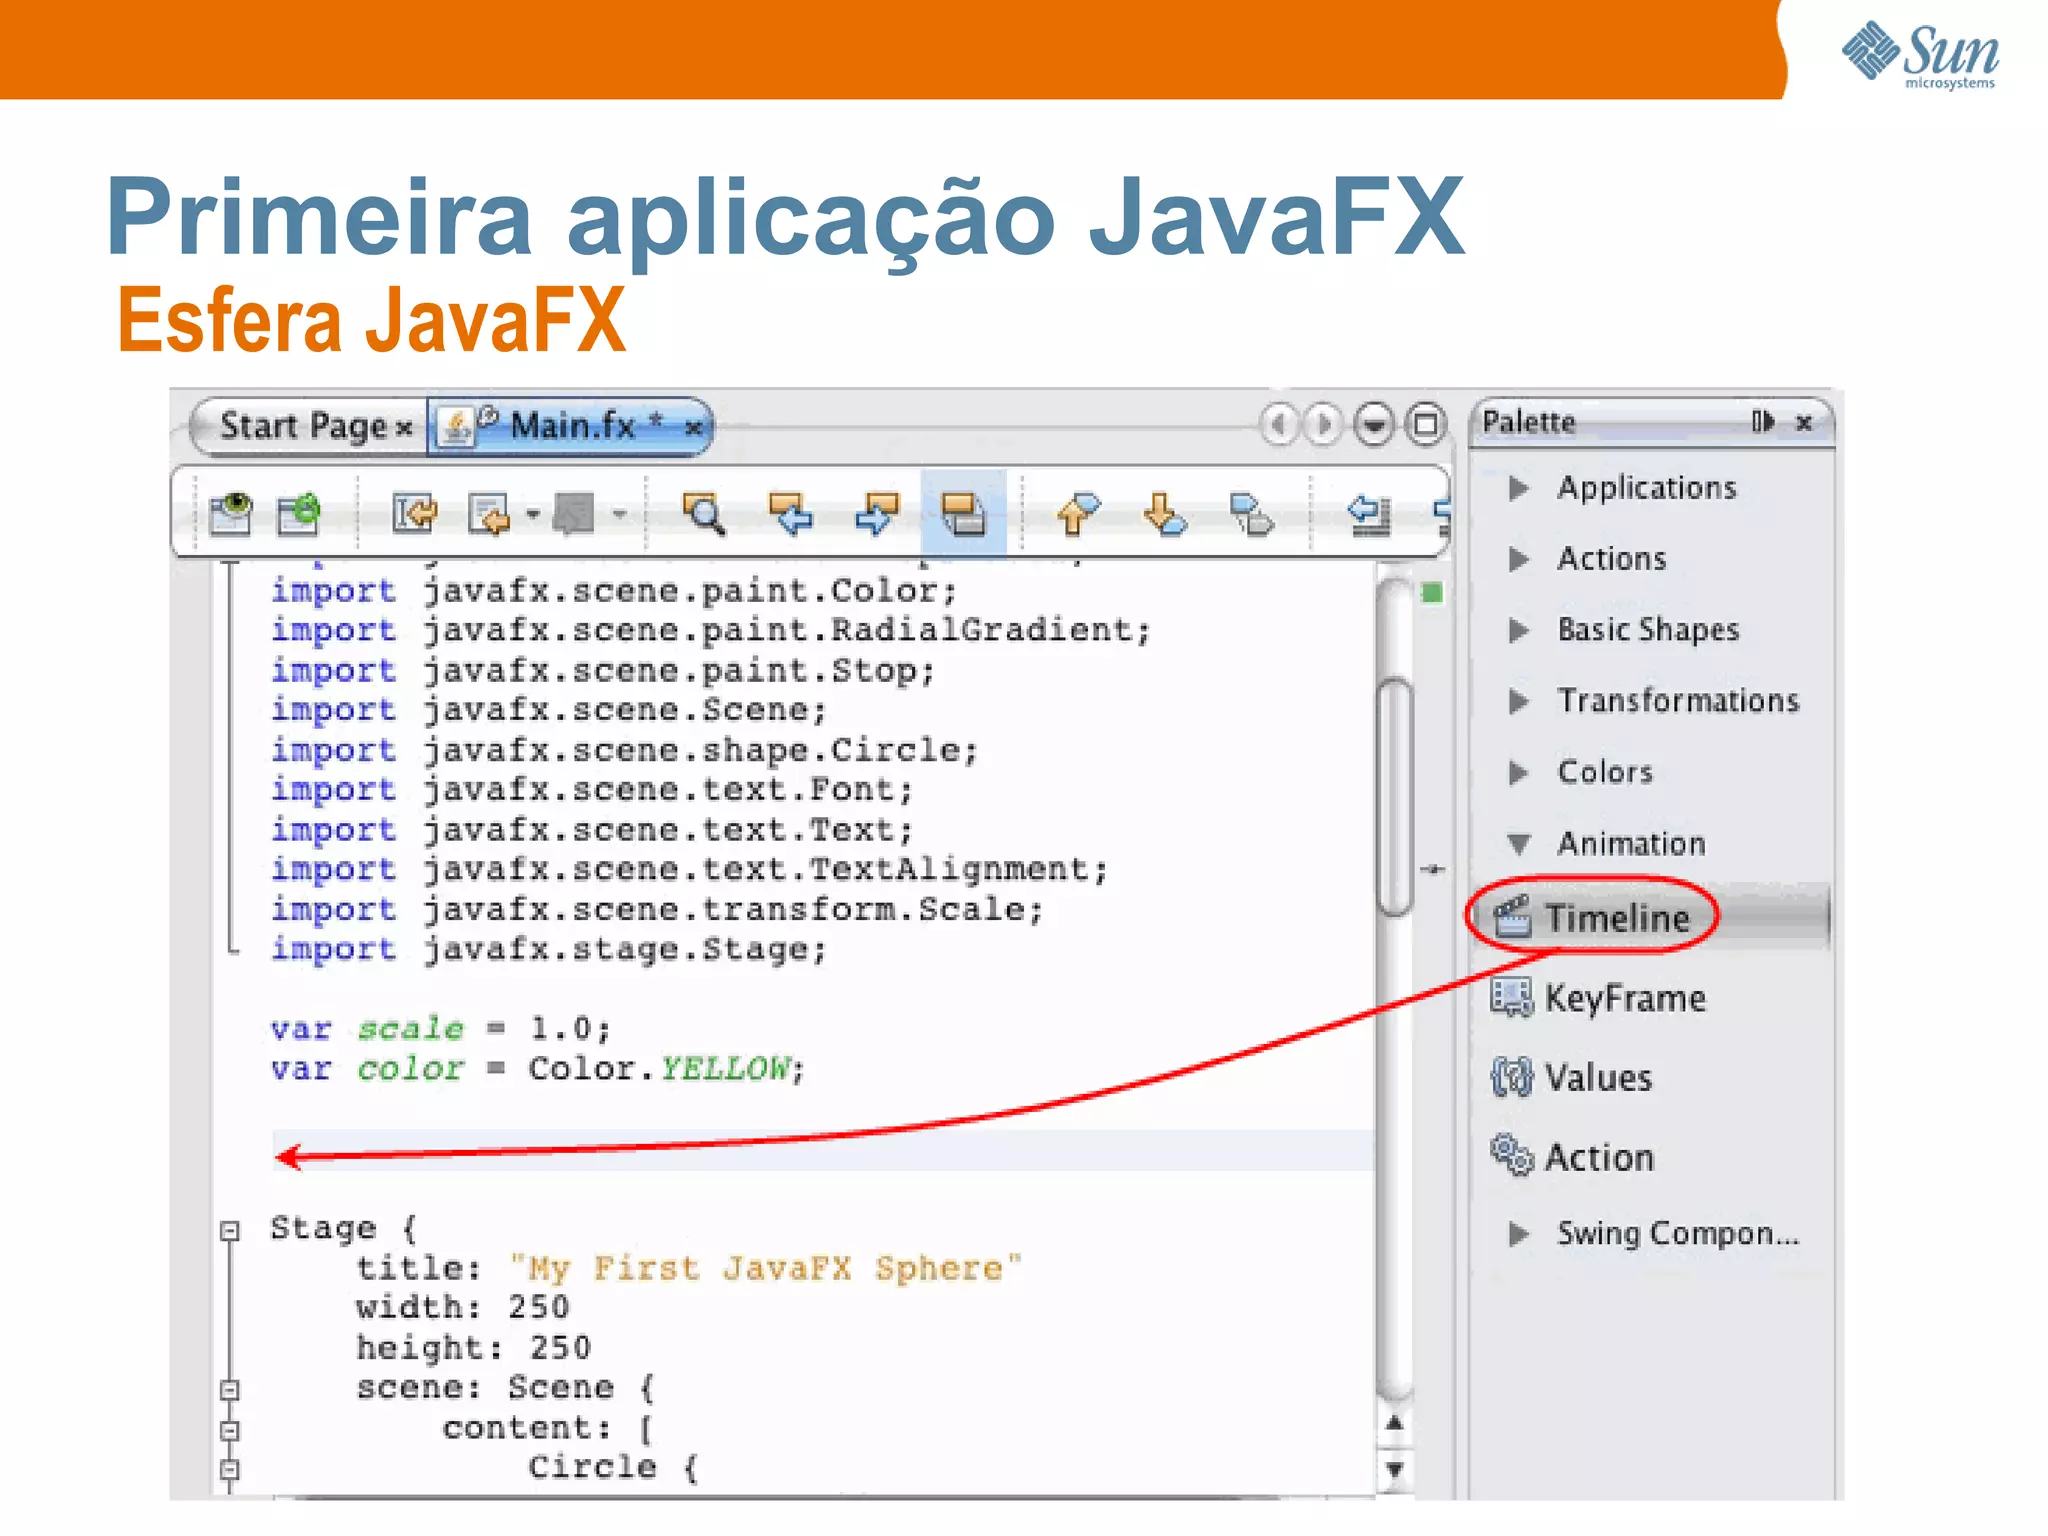
Task: Click the 'height: 250' line
Action: pyautogui.click(x=474, y=1348)
